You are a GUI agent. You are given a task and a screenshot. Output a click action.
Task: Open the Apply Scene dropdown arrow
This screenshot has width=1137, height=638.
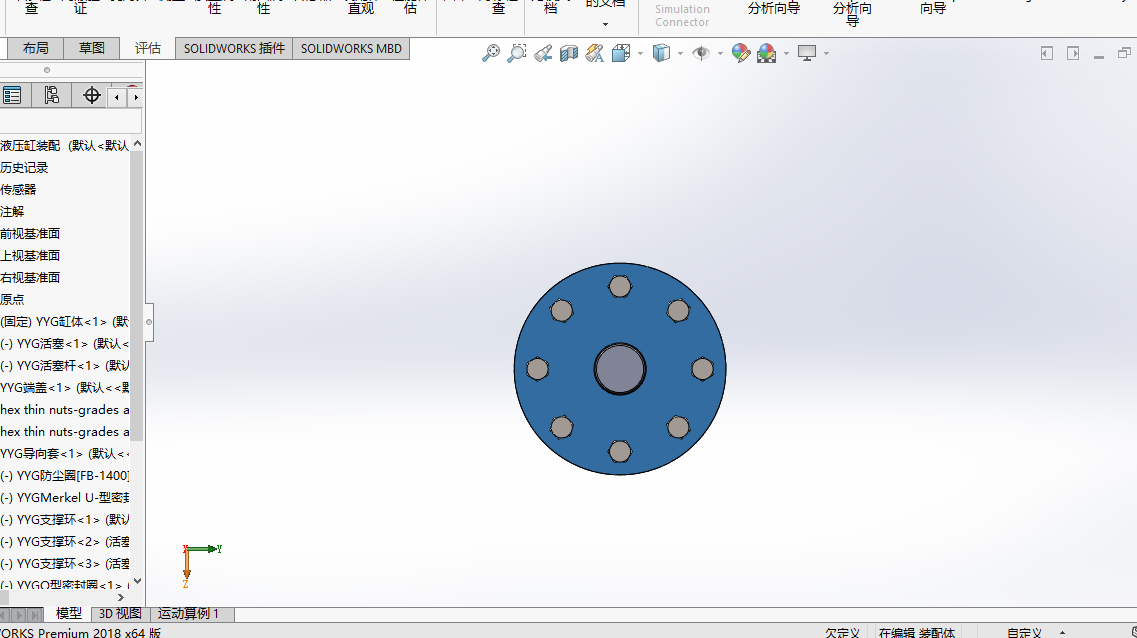pyautogui.click(x=786, y=54)
